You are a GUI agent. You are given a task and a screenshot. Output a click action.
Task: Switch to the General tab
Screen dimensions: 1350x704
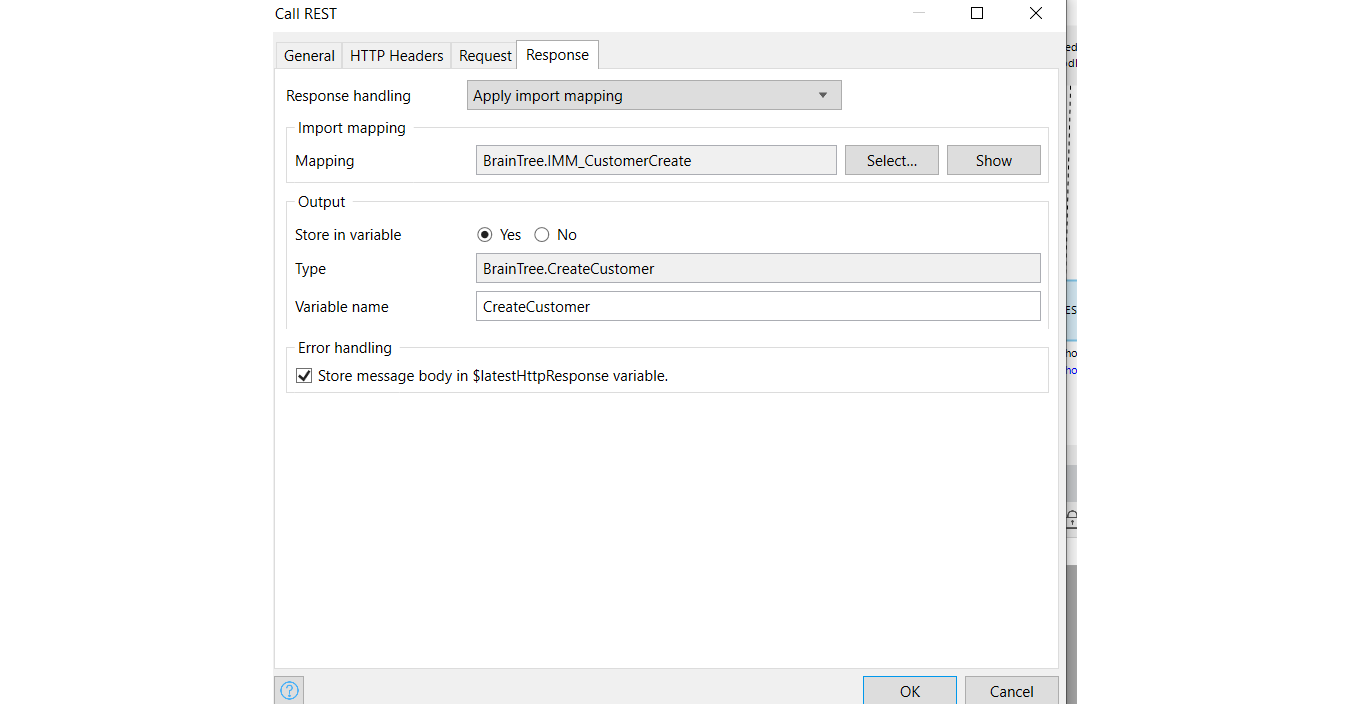pos(308,55)
